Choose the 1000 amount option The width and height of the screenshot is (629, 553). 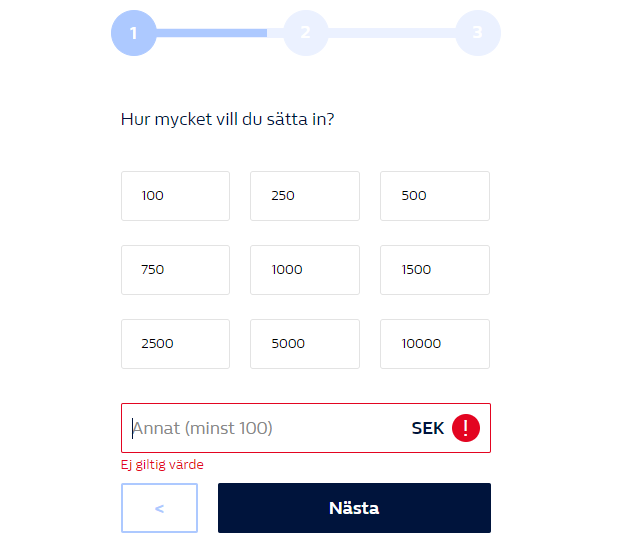(305, 270)
